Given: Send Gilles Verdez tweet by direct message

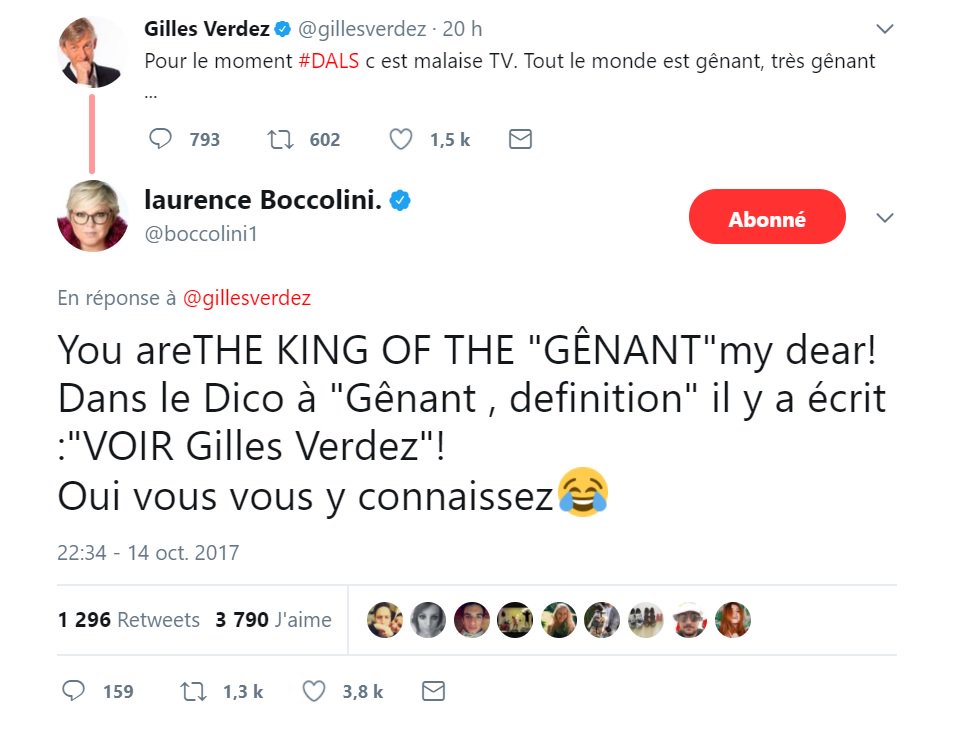Looking at the screenshot, I should (520, 139).
